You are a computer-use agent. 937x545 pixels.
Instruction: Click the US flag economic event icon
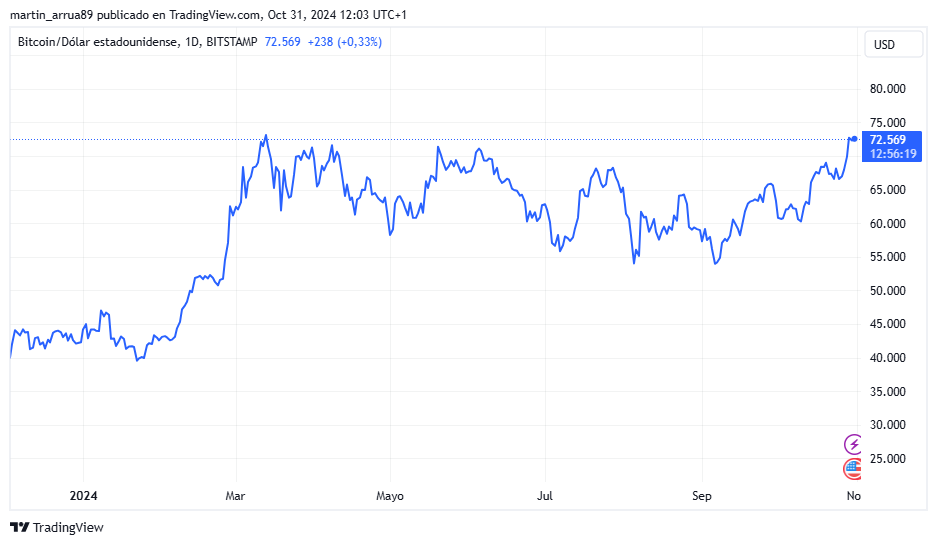tap(853, 469)
